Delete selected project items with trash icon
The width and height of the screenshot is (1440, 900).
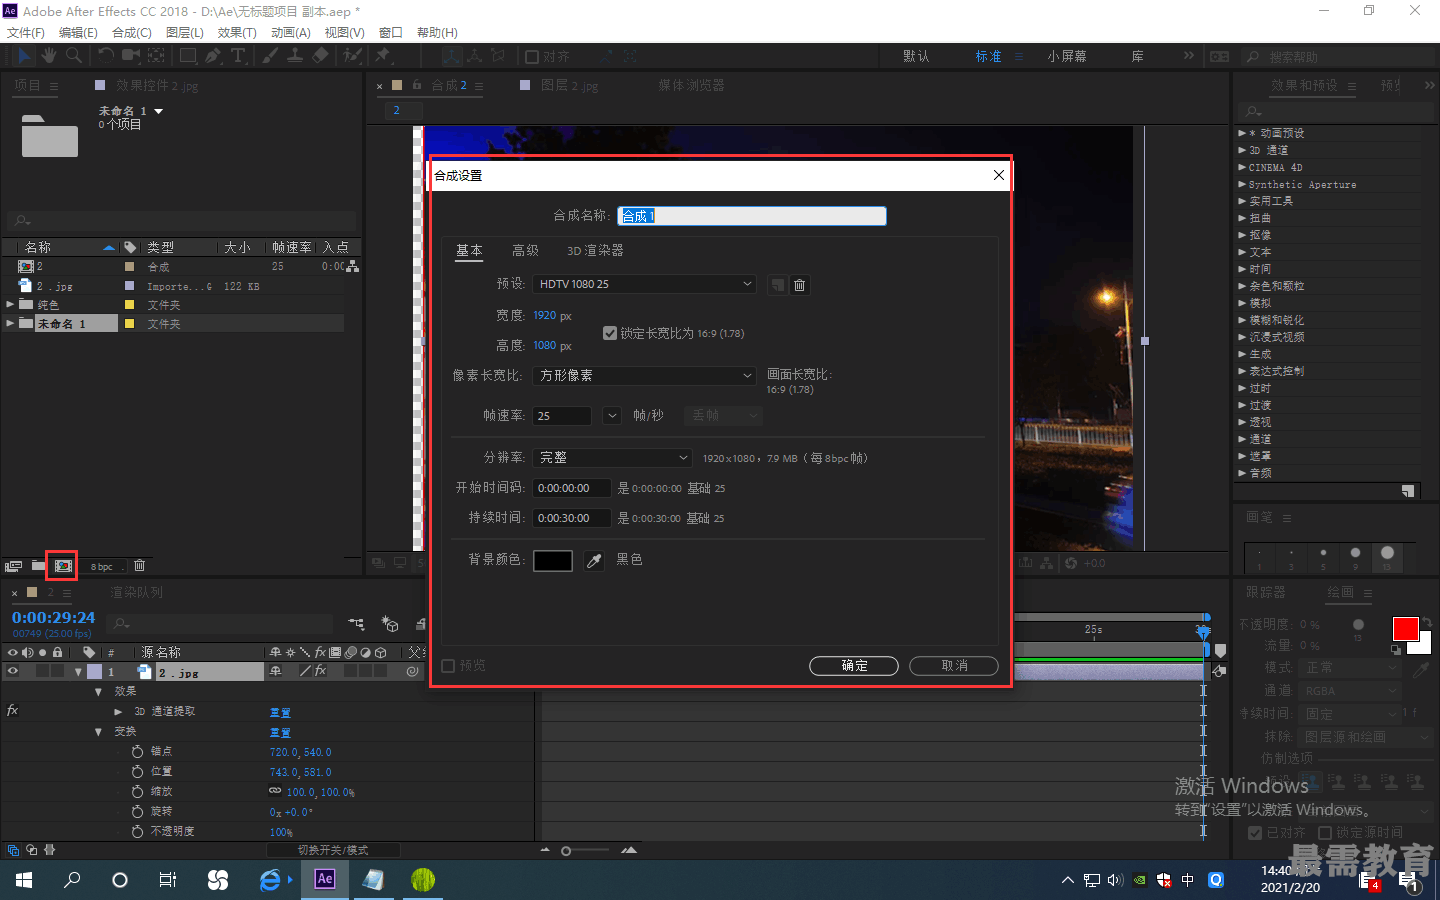tap(139, 566)
